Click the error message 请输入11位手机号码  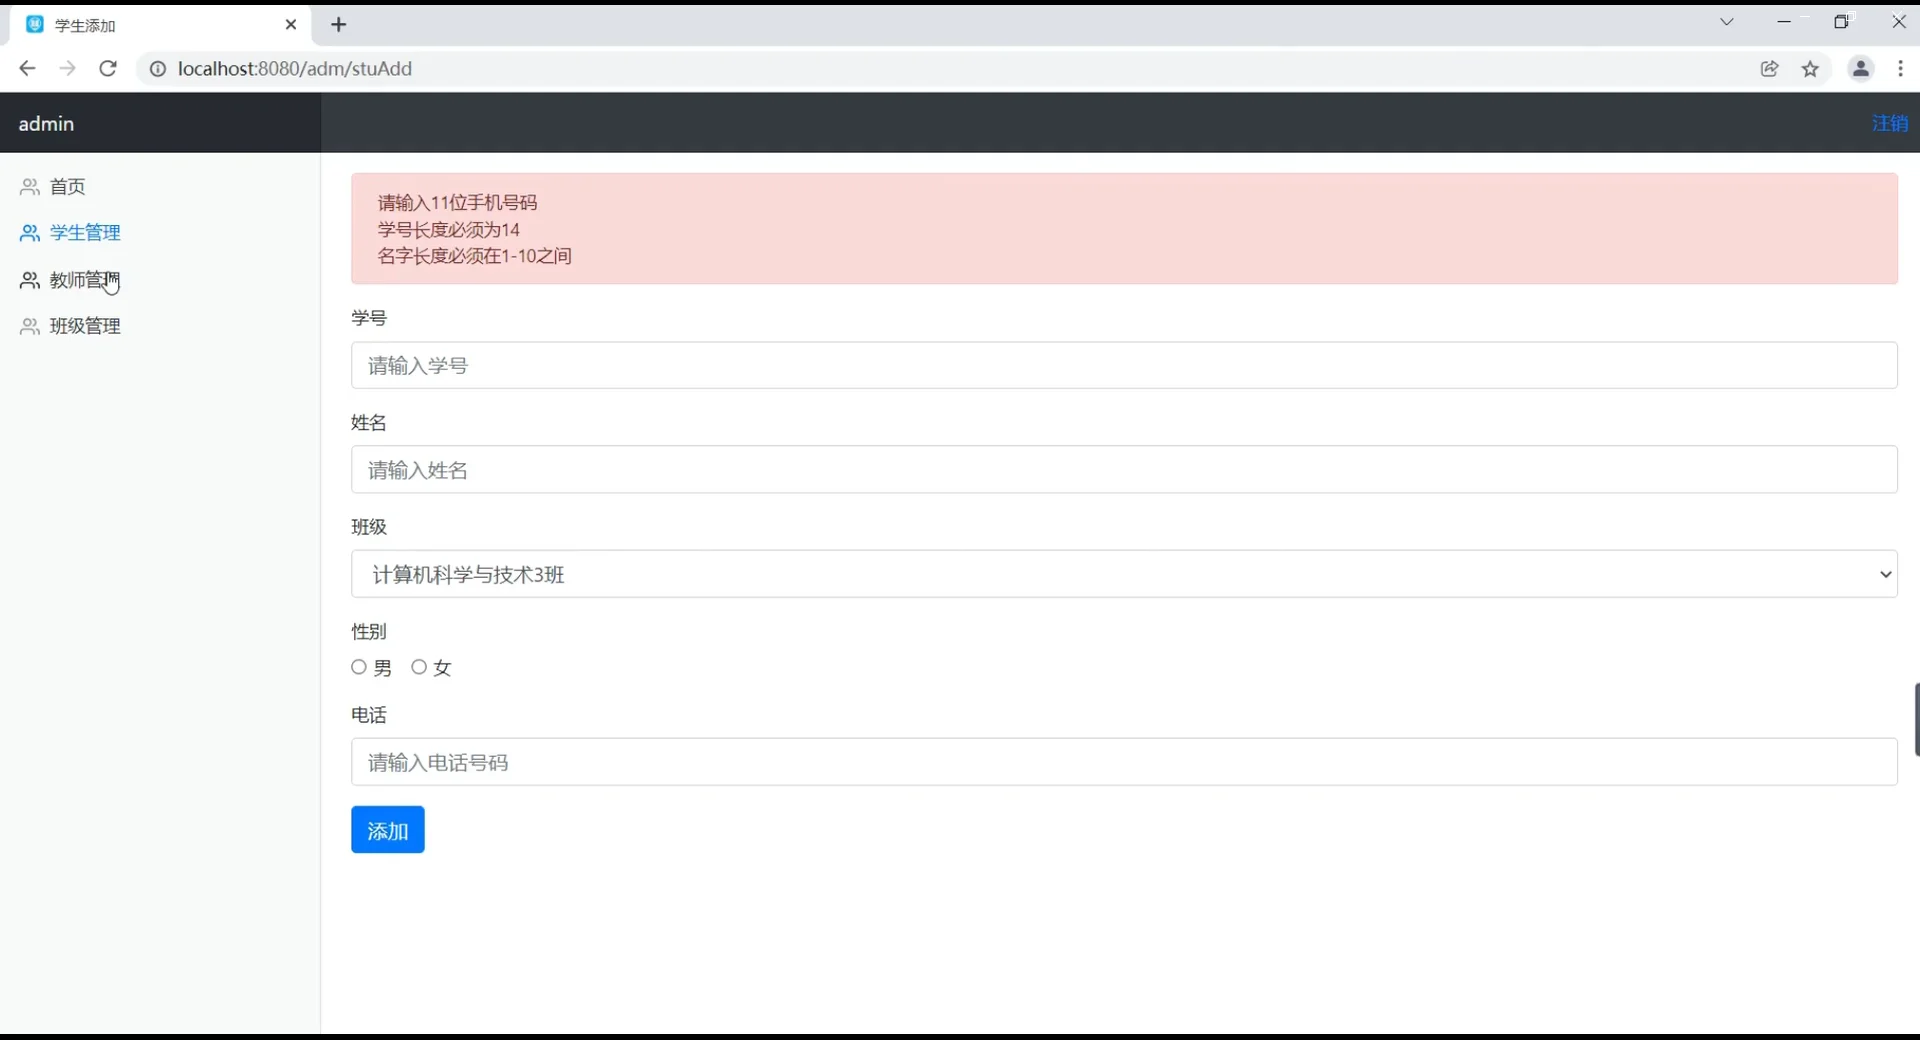click(457, 202)
